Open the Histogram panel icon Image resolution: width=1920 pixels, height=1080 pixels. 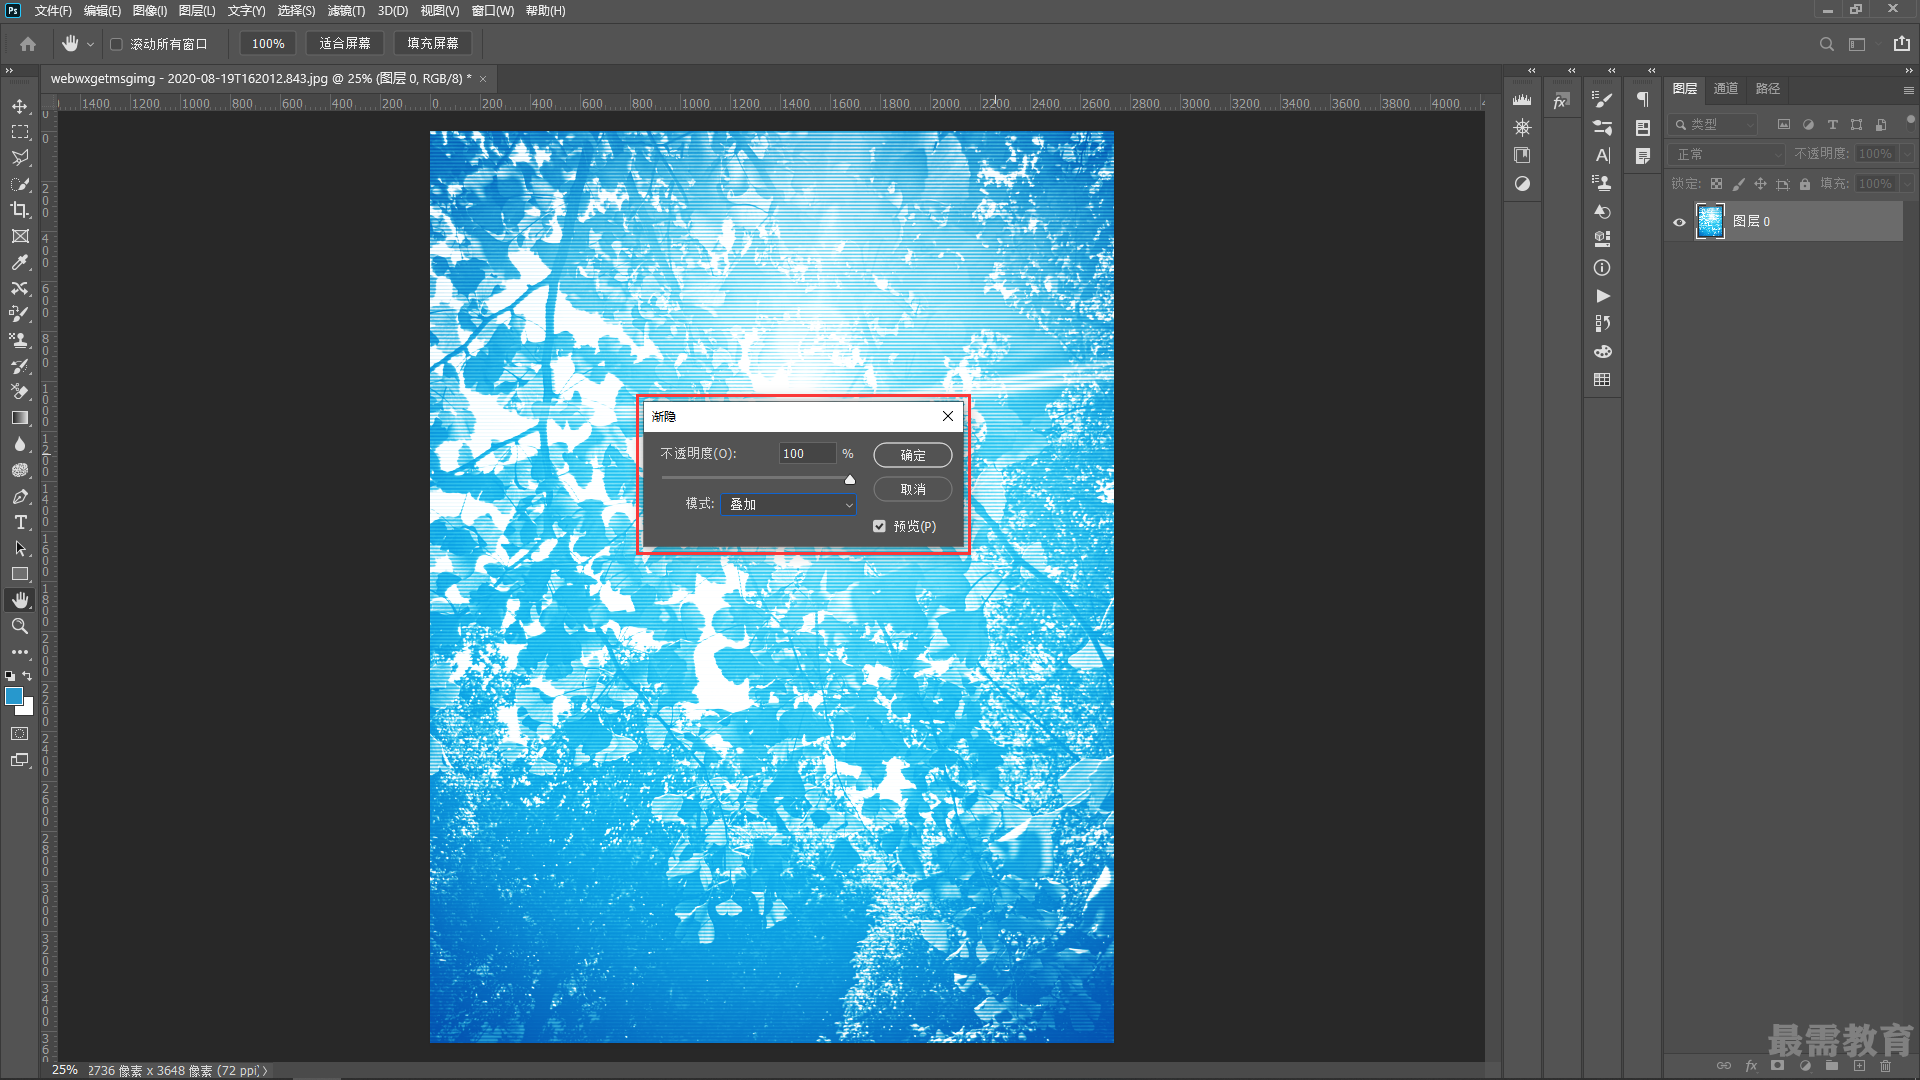click(x=1522, y=99)
